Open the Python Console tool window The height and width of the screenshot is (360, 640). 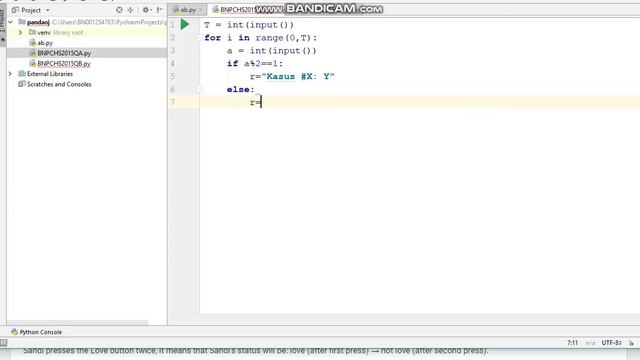(37, 332)
